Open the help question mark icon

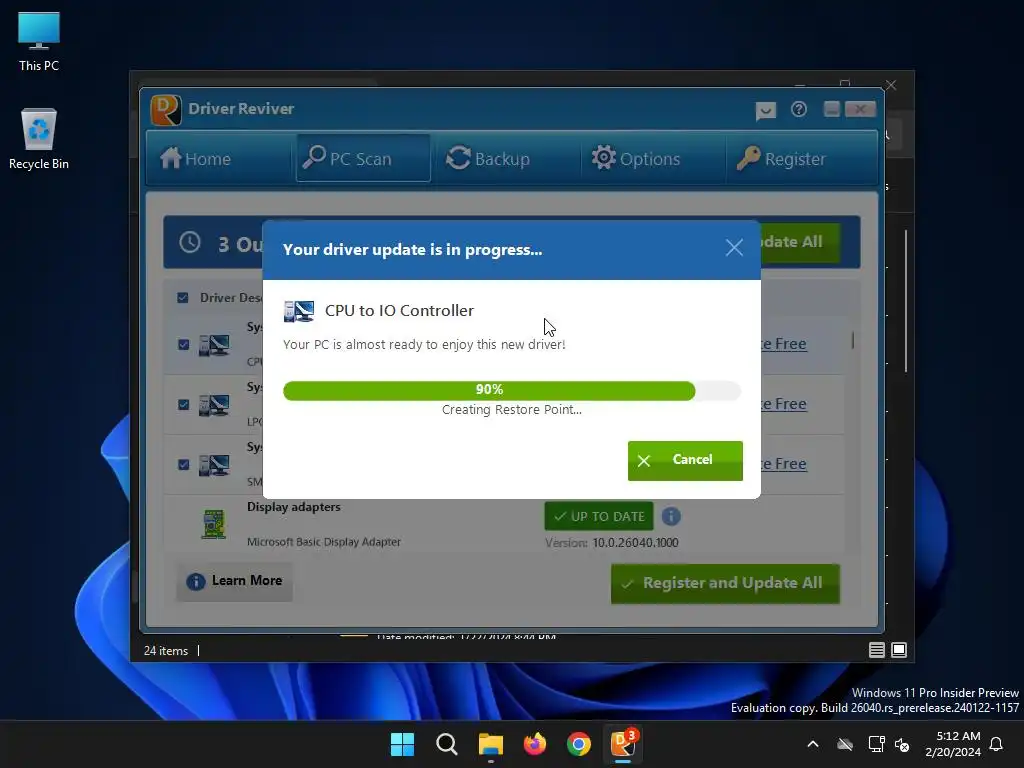[x=798, y=109]
